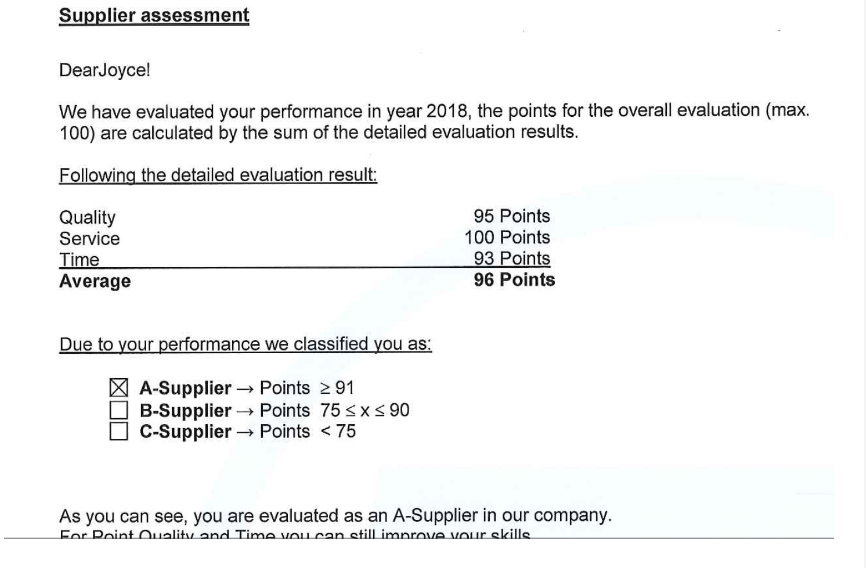Check the C-Supplier checkbox
The width and height of the screenshot is (866, 568).
[x=119, y=432]
